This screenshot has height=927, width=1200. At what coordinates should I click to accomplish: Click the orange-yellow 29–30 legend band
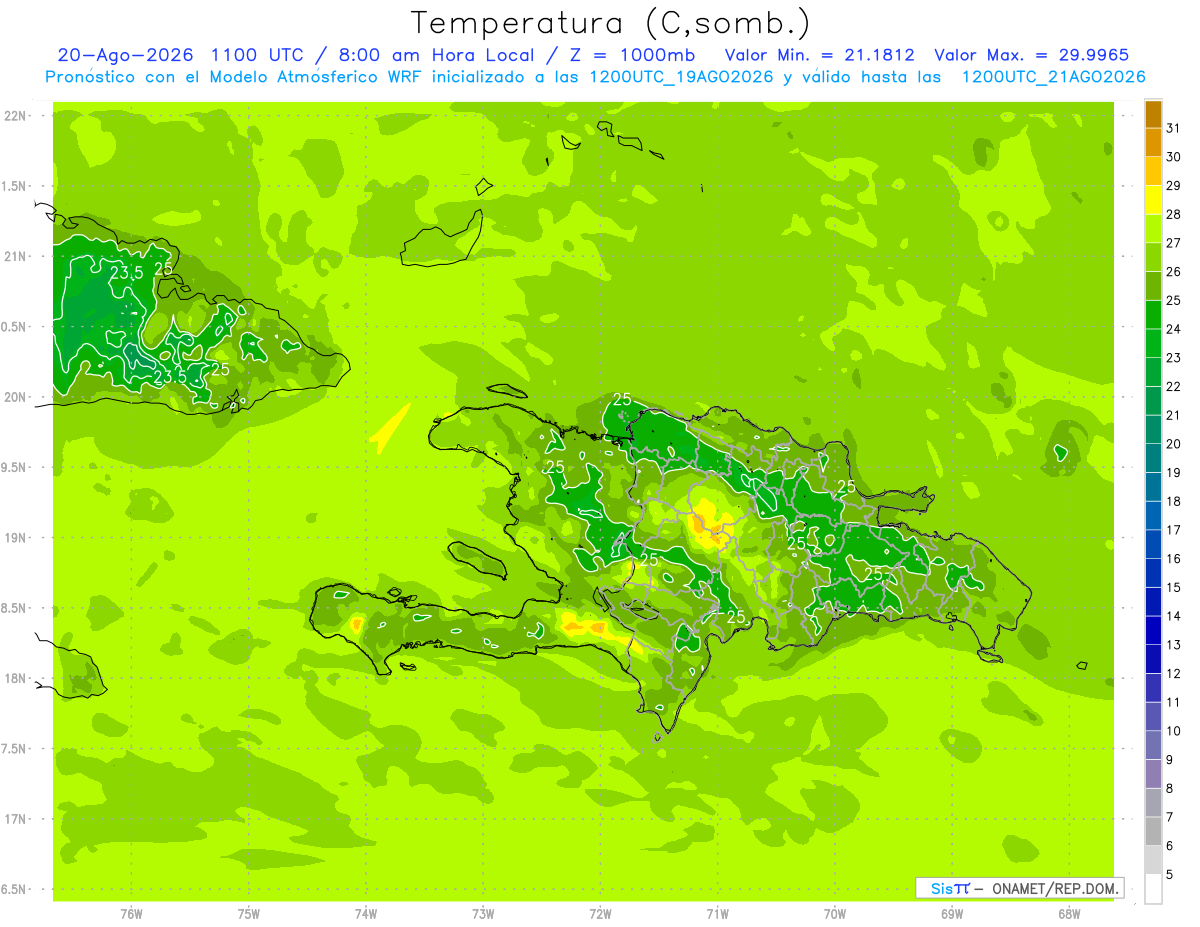(x=1153, y=171)
